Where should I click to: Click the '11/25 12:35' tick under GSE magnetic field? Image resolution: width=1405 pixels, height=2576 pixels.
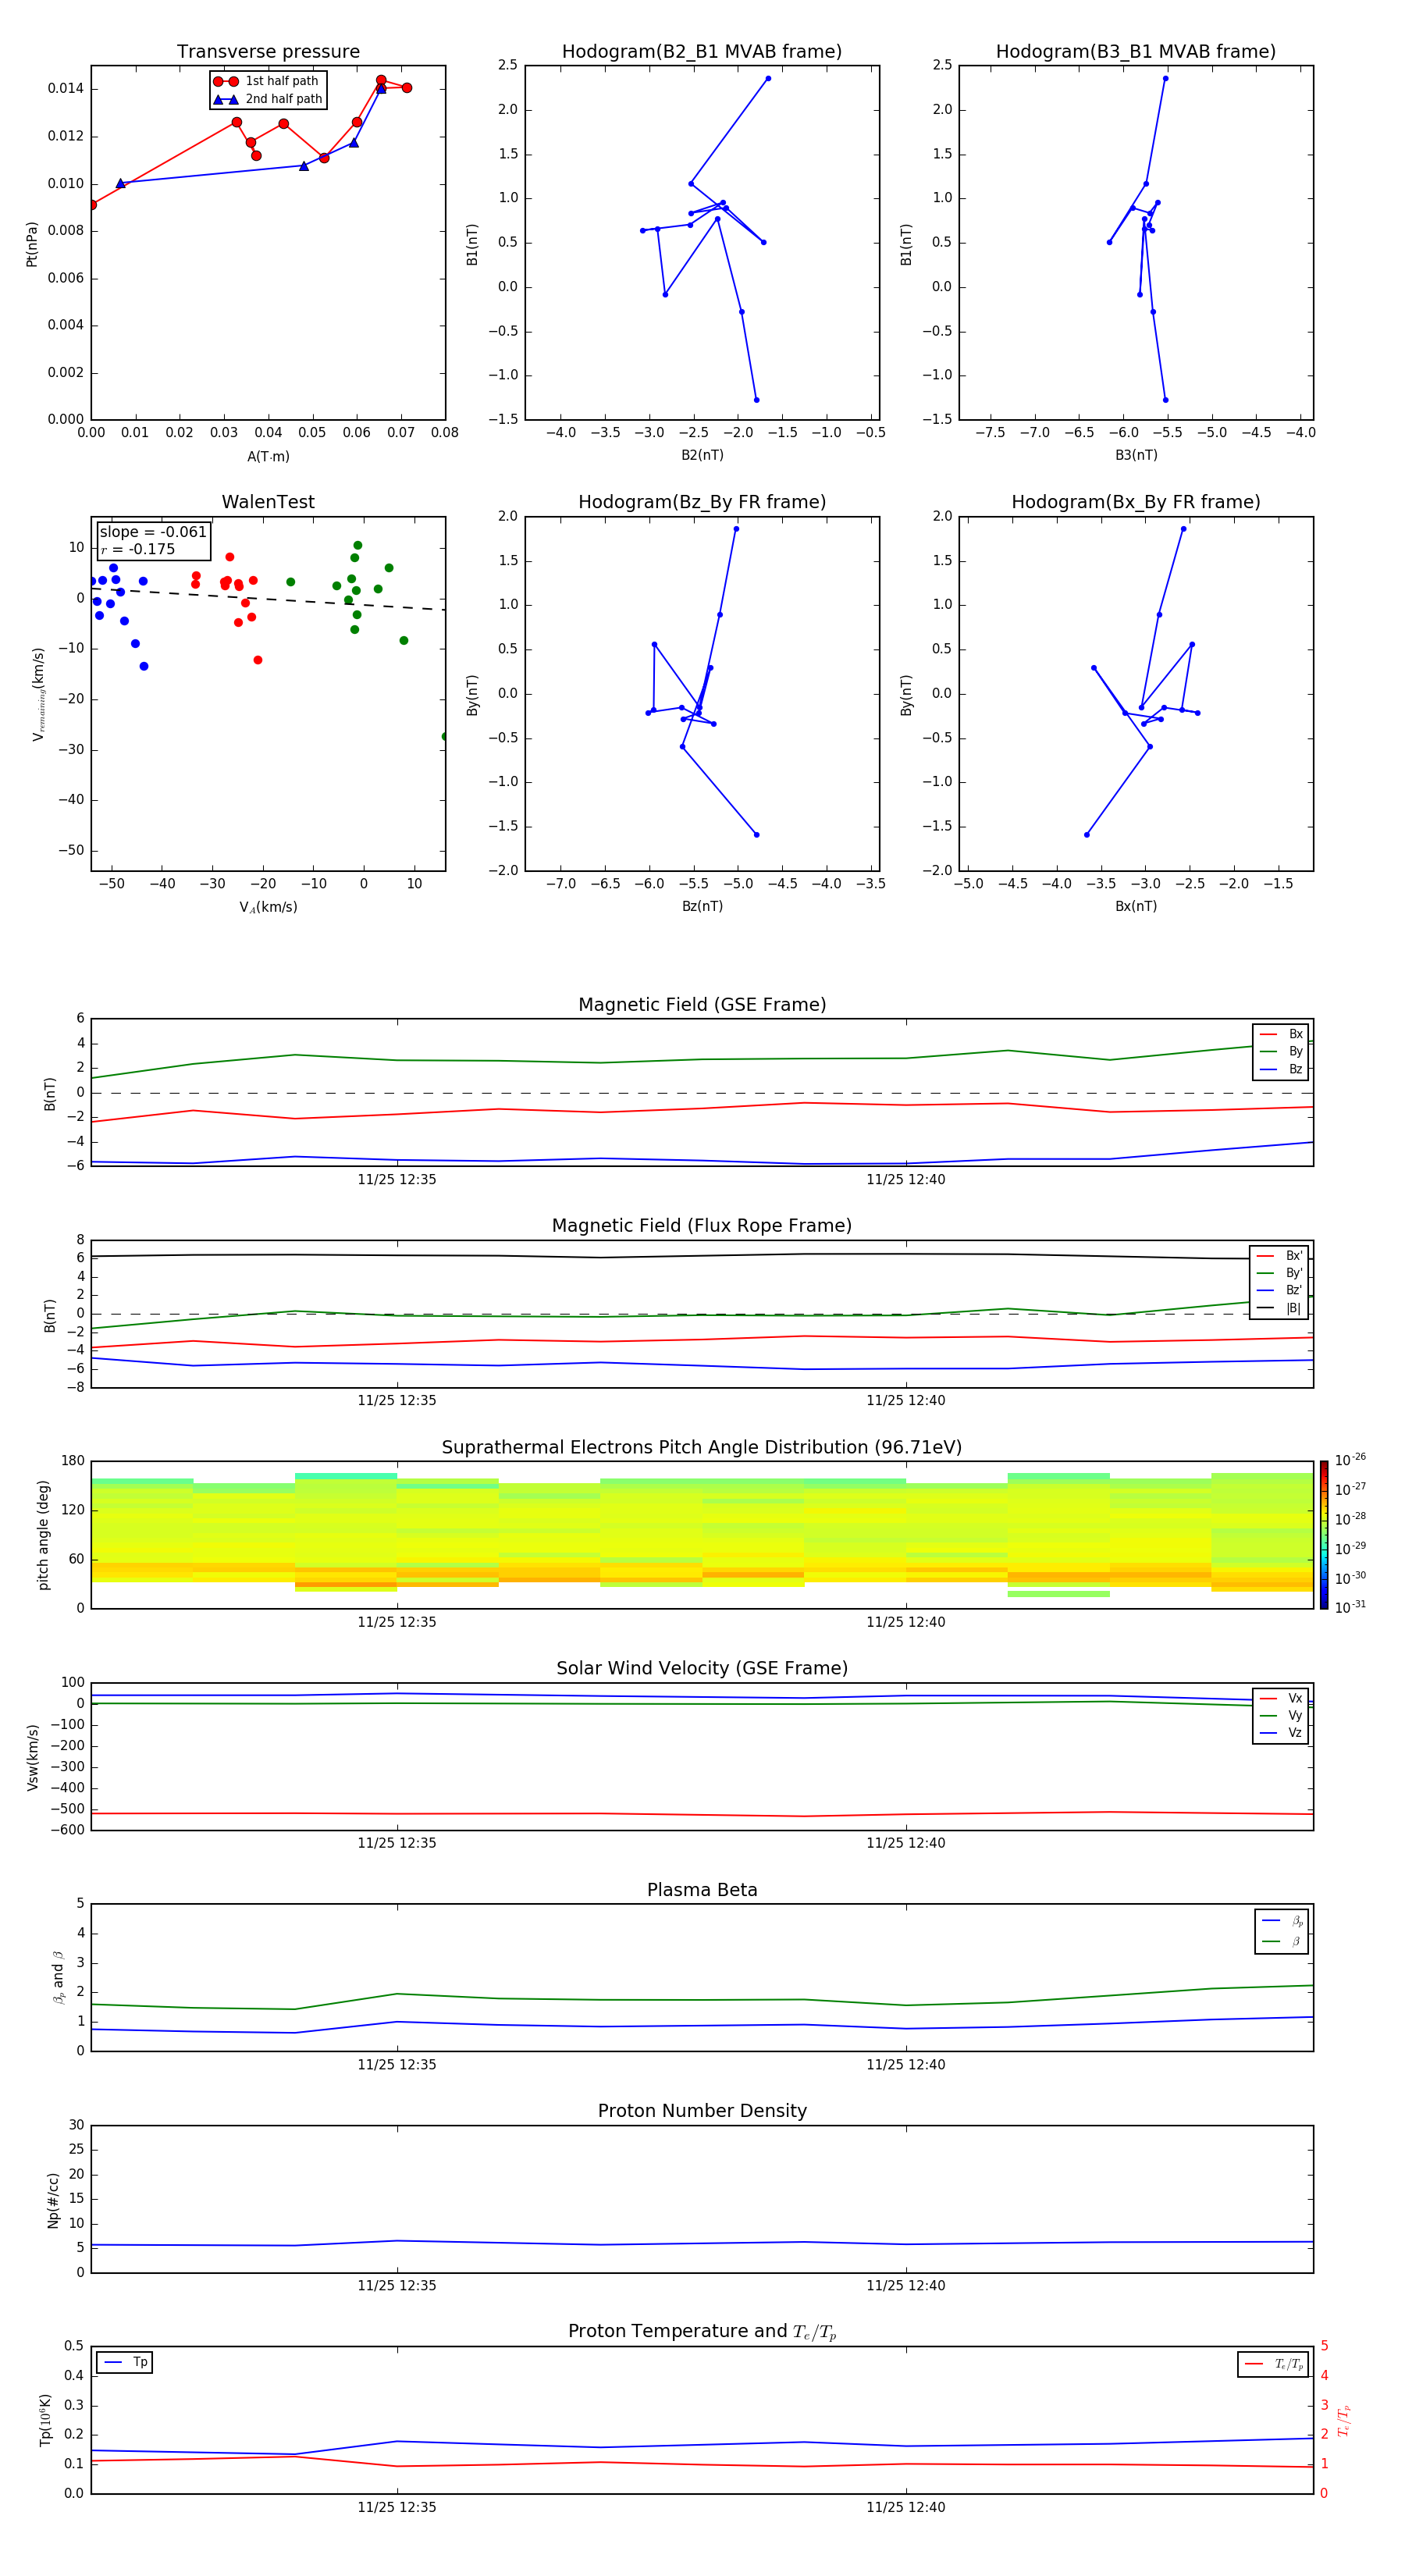[397, 1179]
